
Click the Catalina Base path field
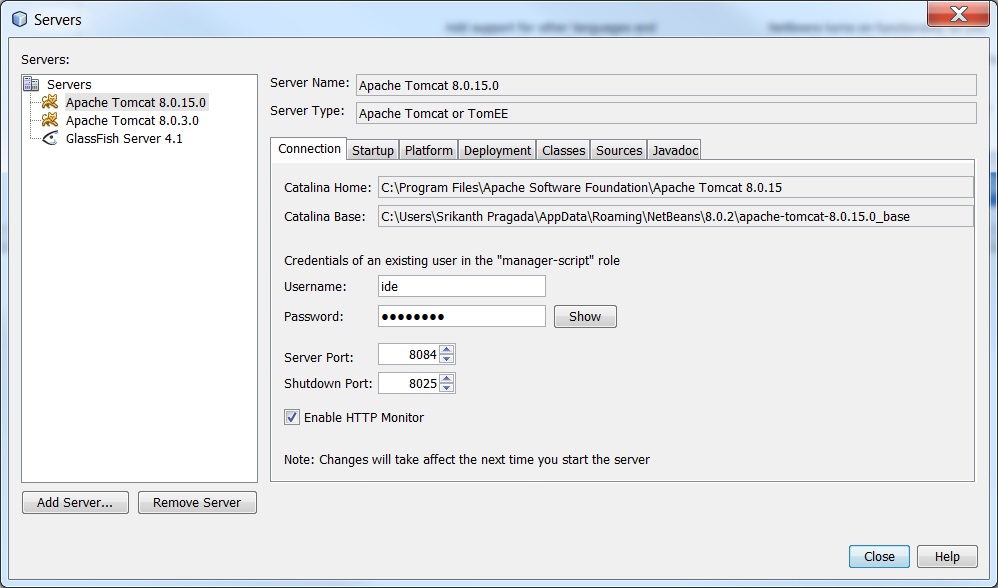coord(675,216)
